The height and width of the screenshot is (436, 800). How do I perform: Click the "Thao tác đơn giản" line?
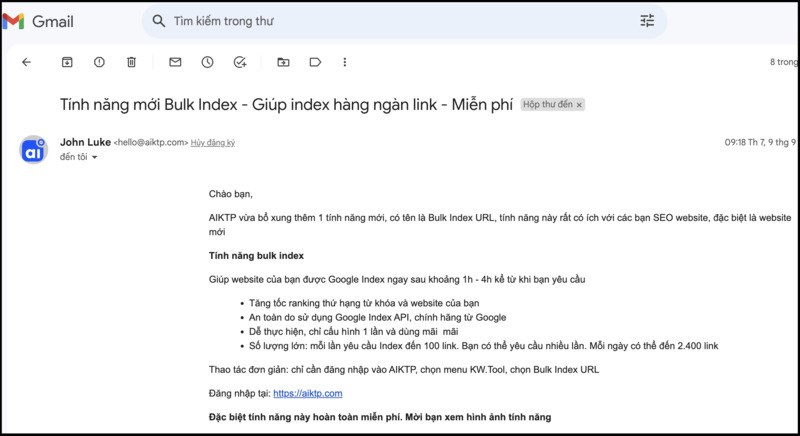[x=404, y=369]
